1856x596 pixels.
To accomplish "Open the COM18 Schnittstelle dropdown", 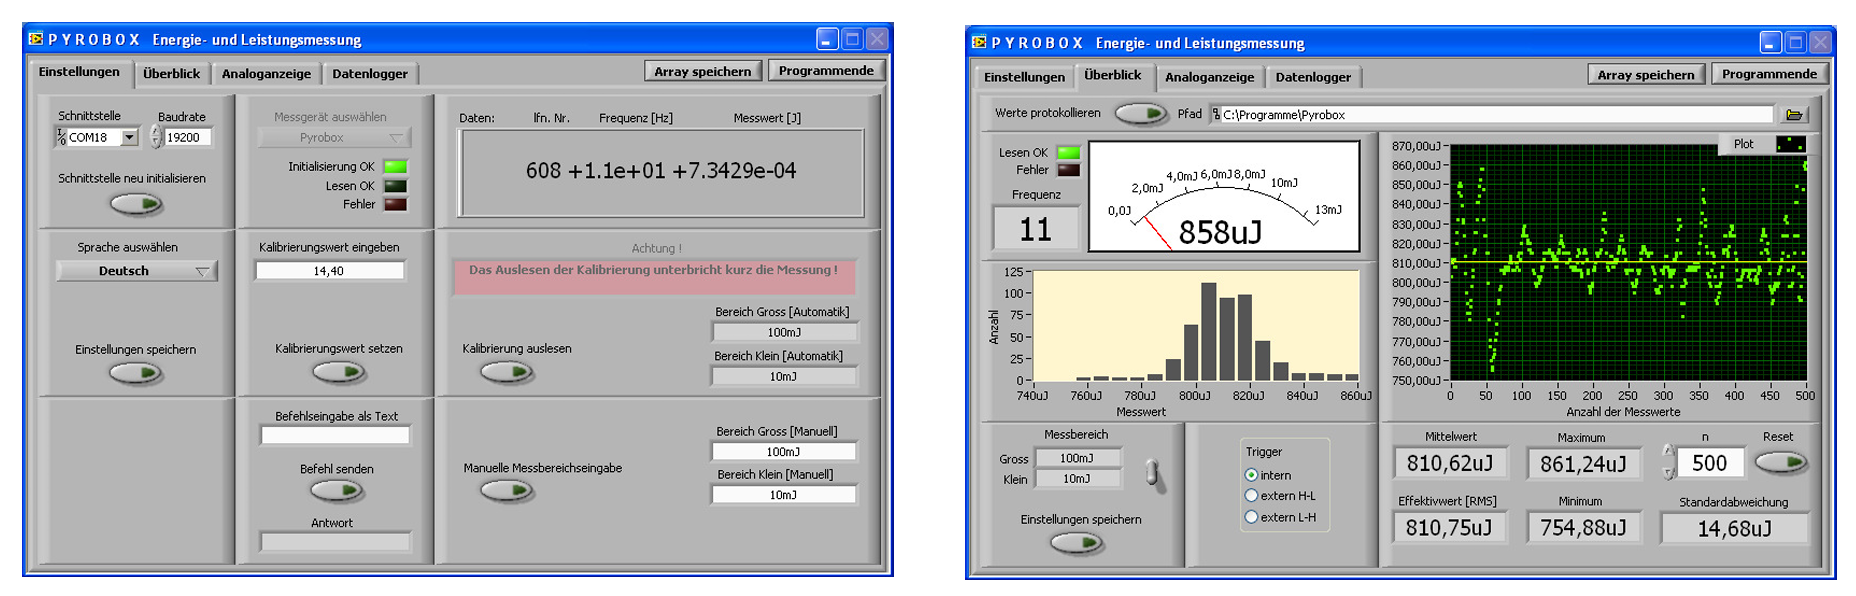I will [x=129, y=138].
